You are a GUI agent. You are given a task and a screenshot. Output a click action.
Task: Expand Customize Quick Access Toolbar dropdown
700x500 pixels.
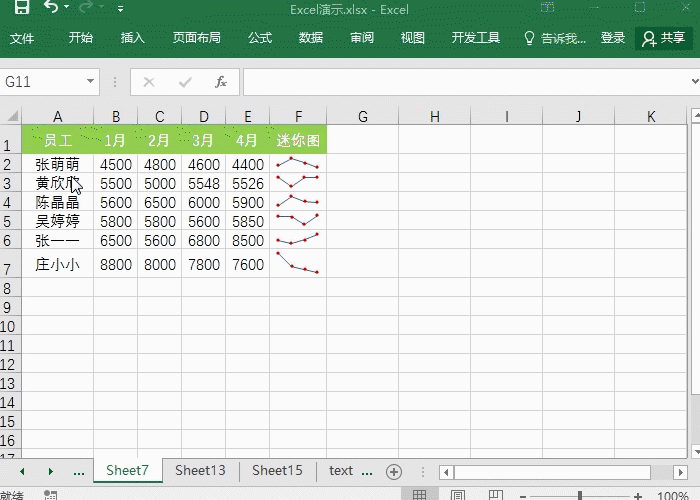click(121, 8)
